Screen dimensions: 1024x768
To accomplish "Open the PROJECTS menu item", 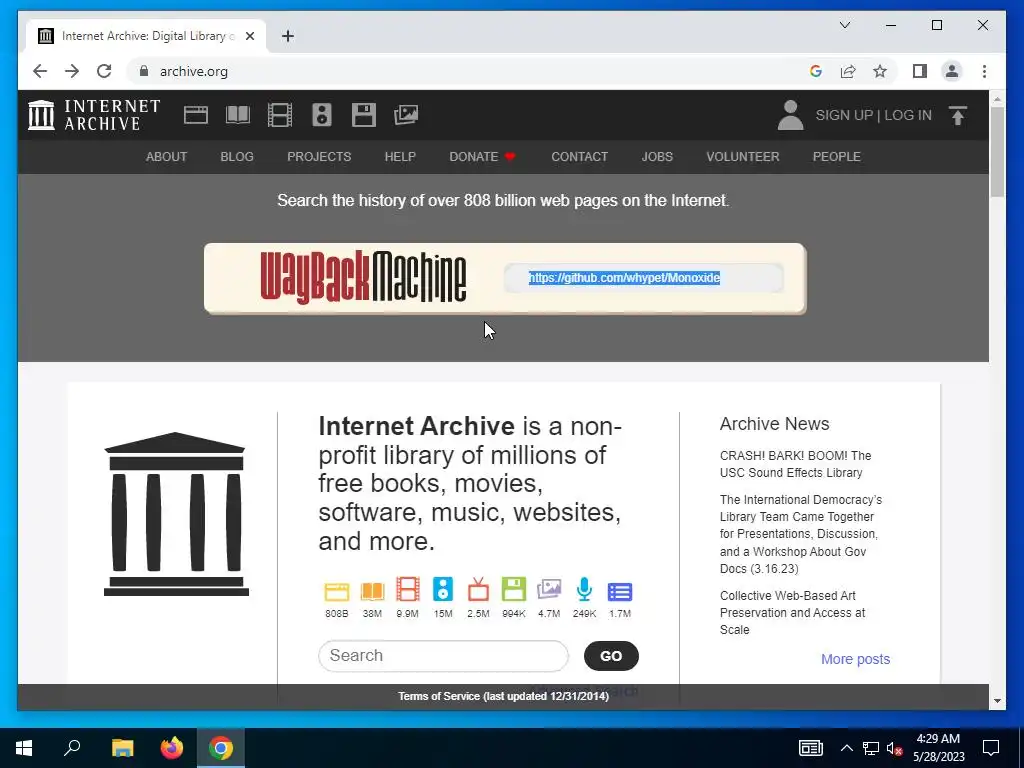I will [x=319, y=157].
